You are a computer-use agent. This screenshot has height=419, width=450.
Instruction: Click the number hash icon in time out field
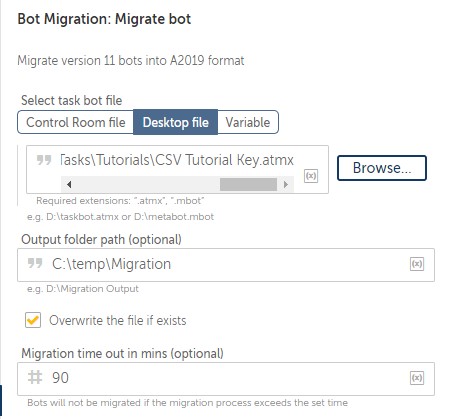click(35, 377)
